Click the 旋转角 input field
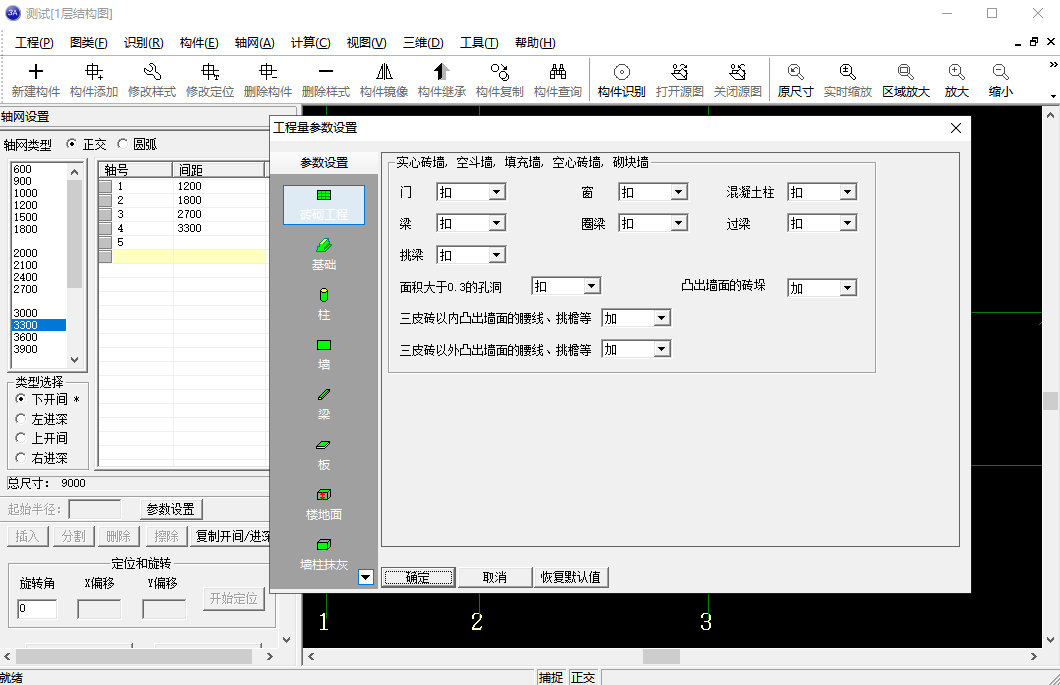This screenshot has width=1060, height=685. 37,609
